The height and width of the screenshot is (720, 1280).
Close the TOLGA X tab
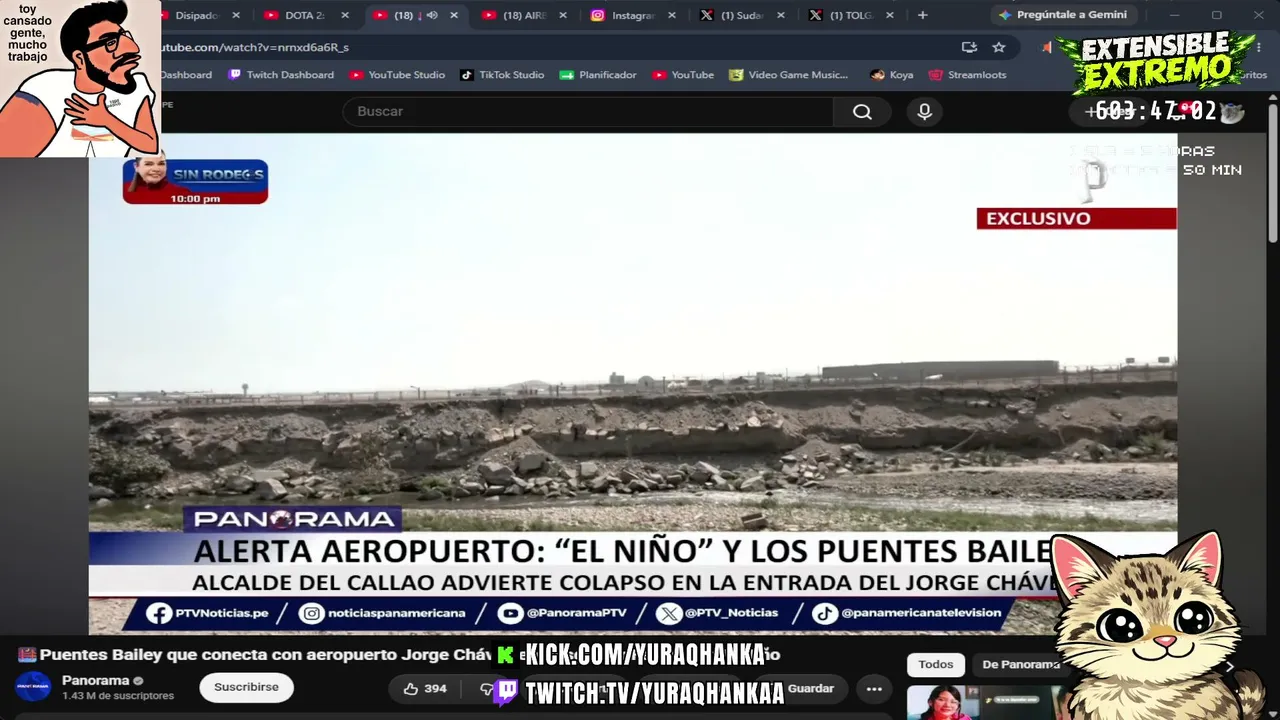[x=889, y=15]
